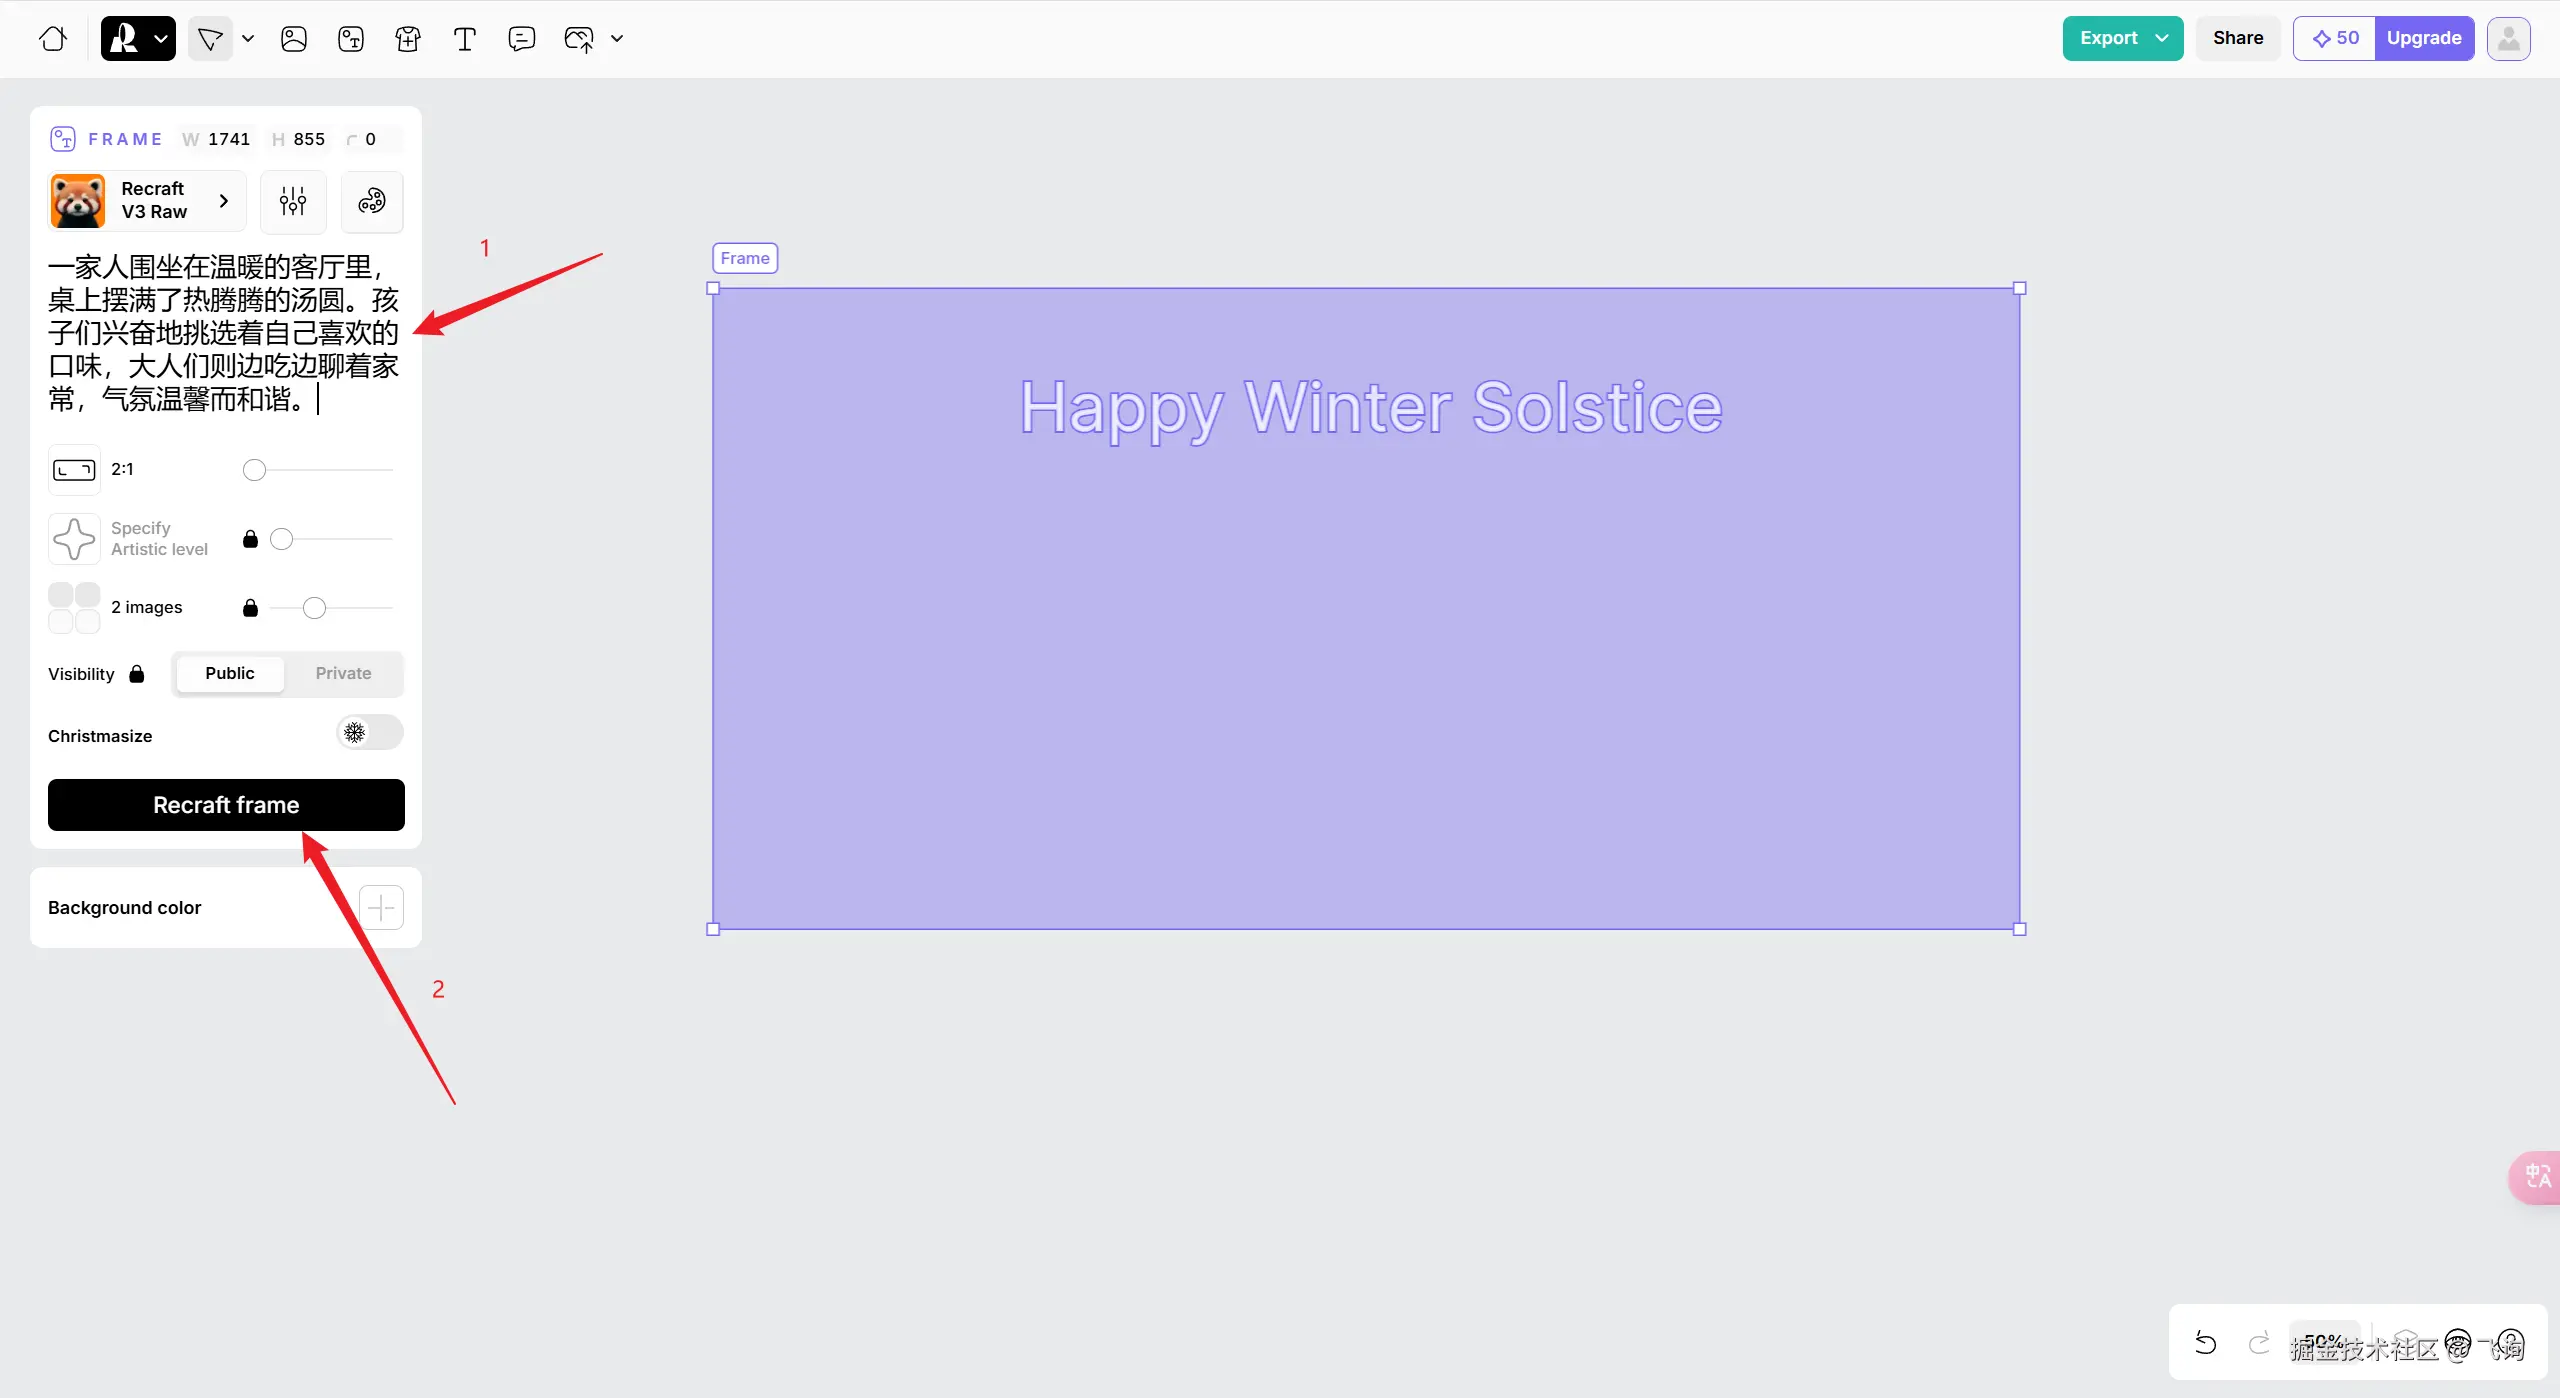Select the frame tool icon
Image resolution: width=2560 pixels, height=1398 pixels.
[351, 38]
